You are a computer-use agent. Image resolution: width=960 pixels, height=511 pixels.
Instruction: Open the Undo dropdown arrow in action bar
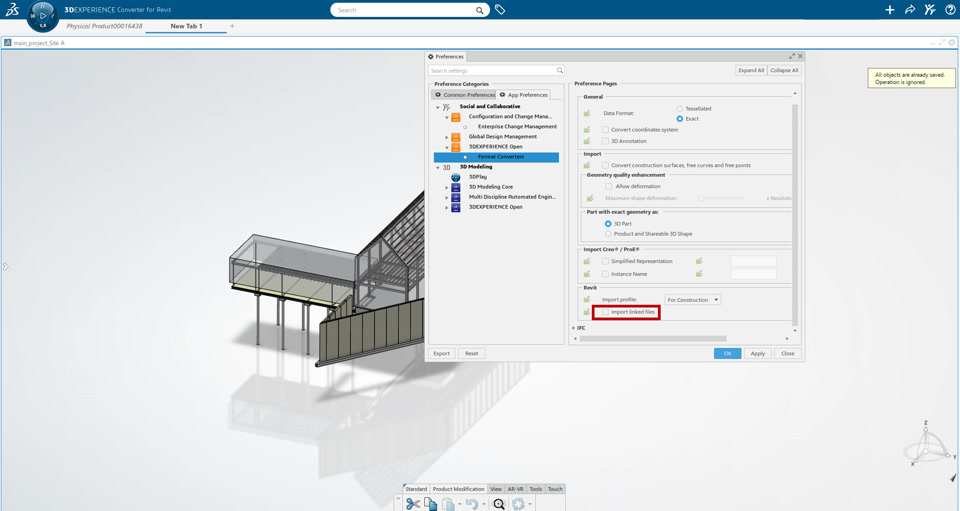(484, 505)
